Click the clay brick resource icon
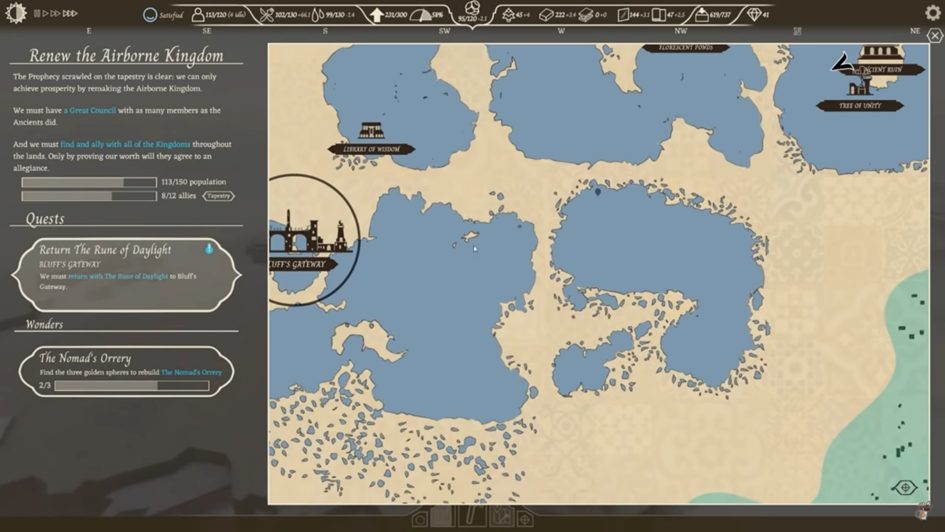 click(x=546, y=14)
